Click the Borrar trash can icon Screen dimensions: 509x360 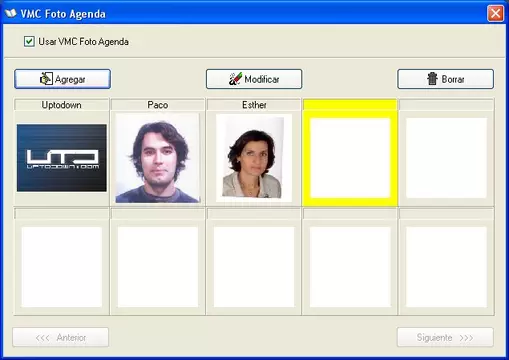point(432,79)
